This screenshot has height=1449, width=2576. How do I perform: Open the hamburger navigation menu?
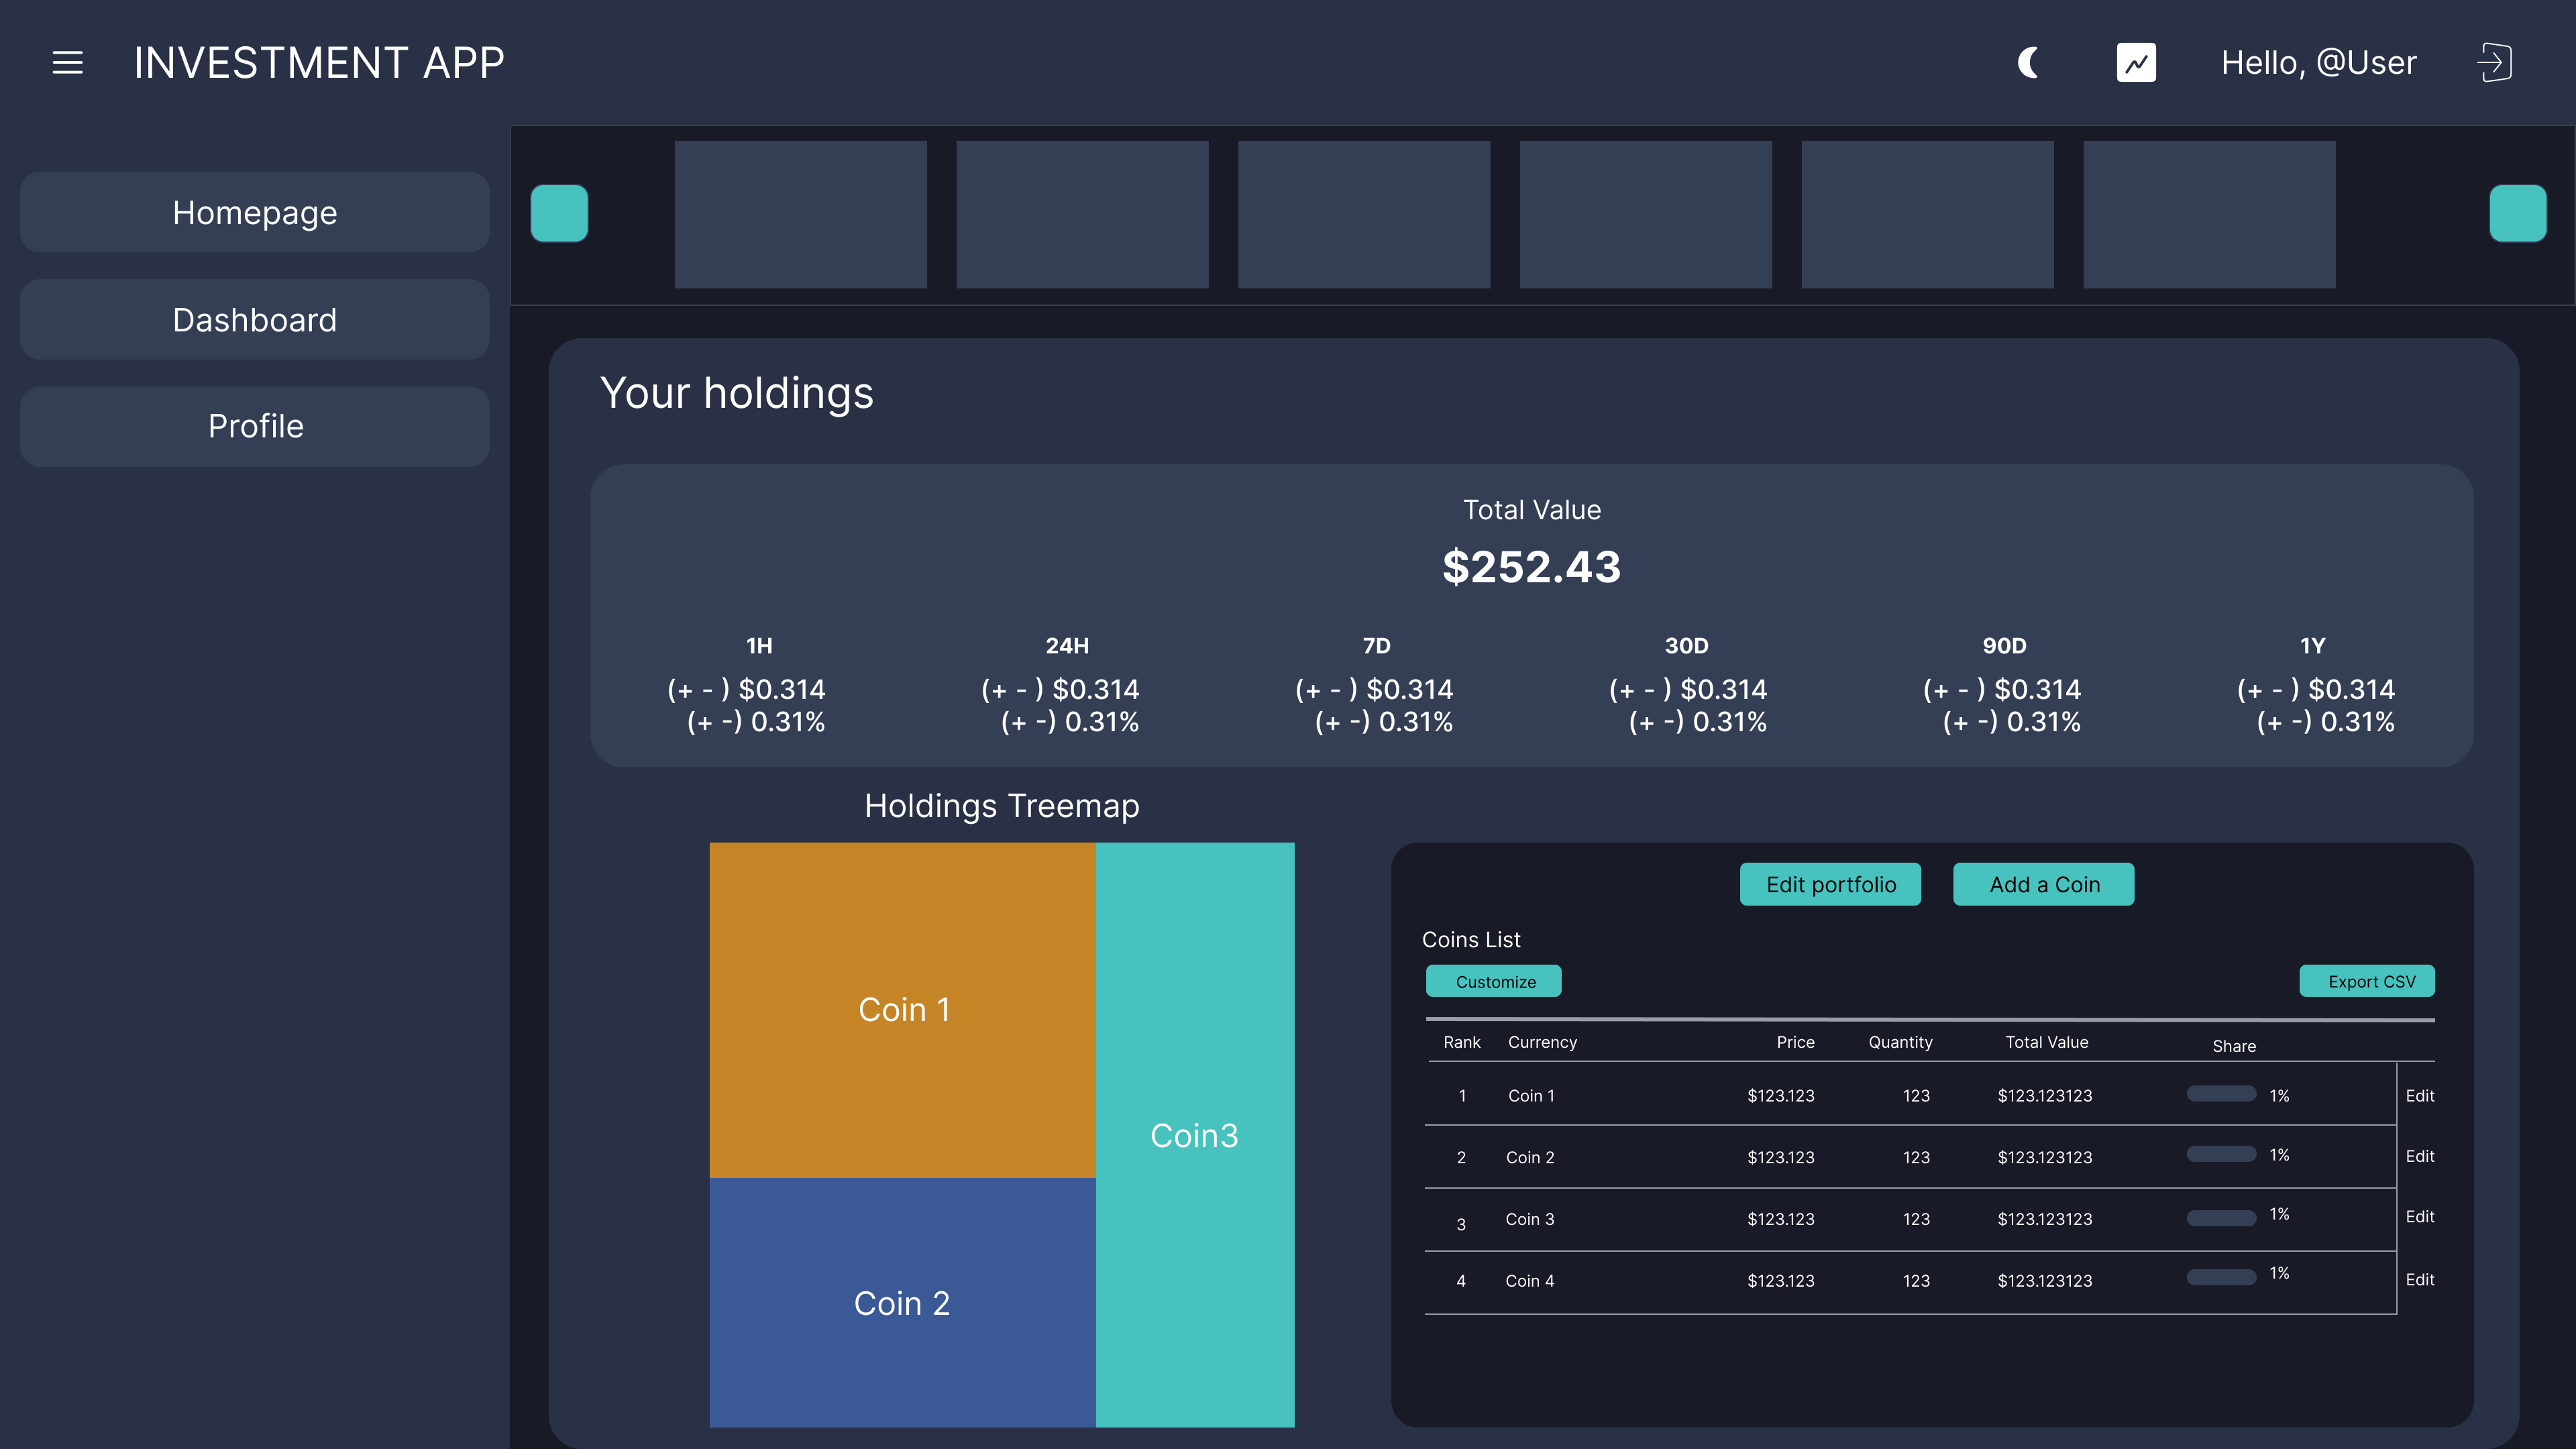[x=67, y=63]
